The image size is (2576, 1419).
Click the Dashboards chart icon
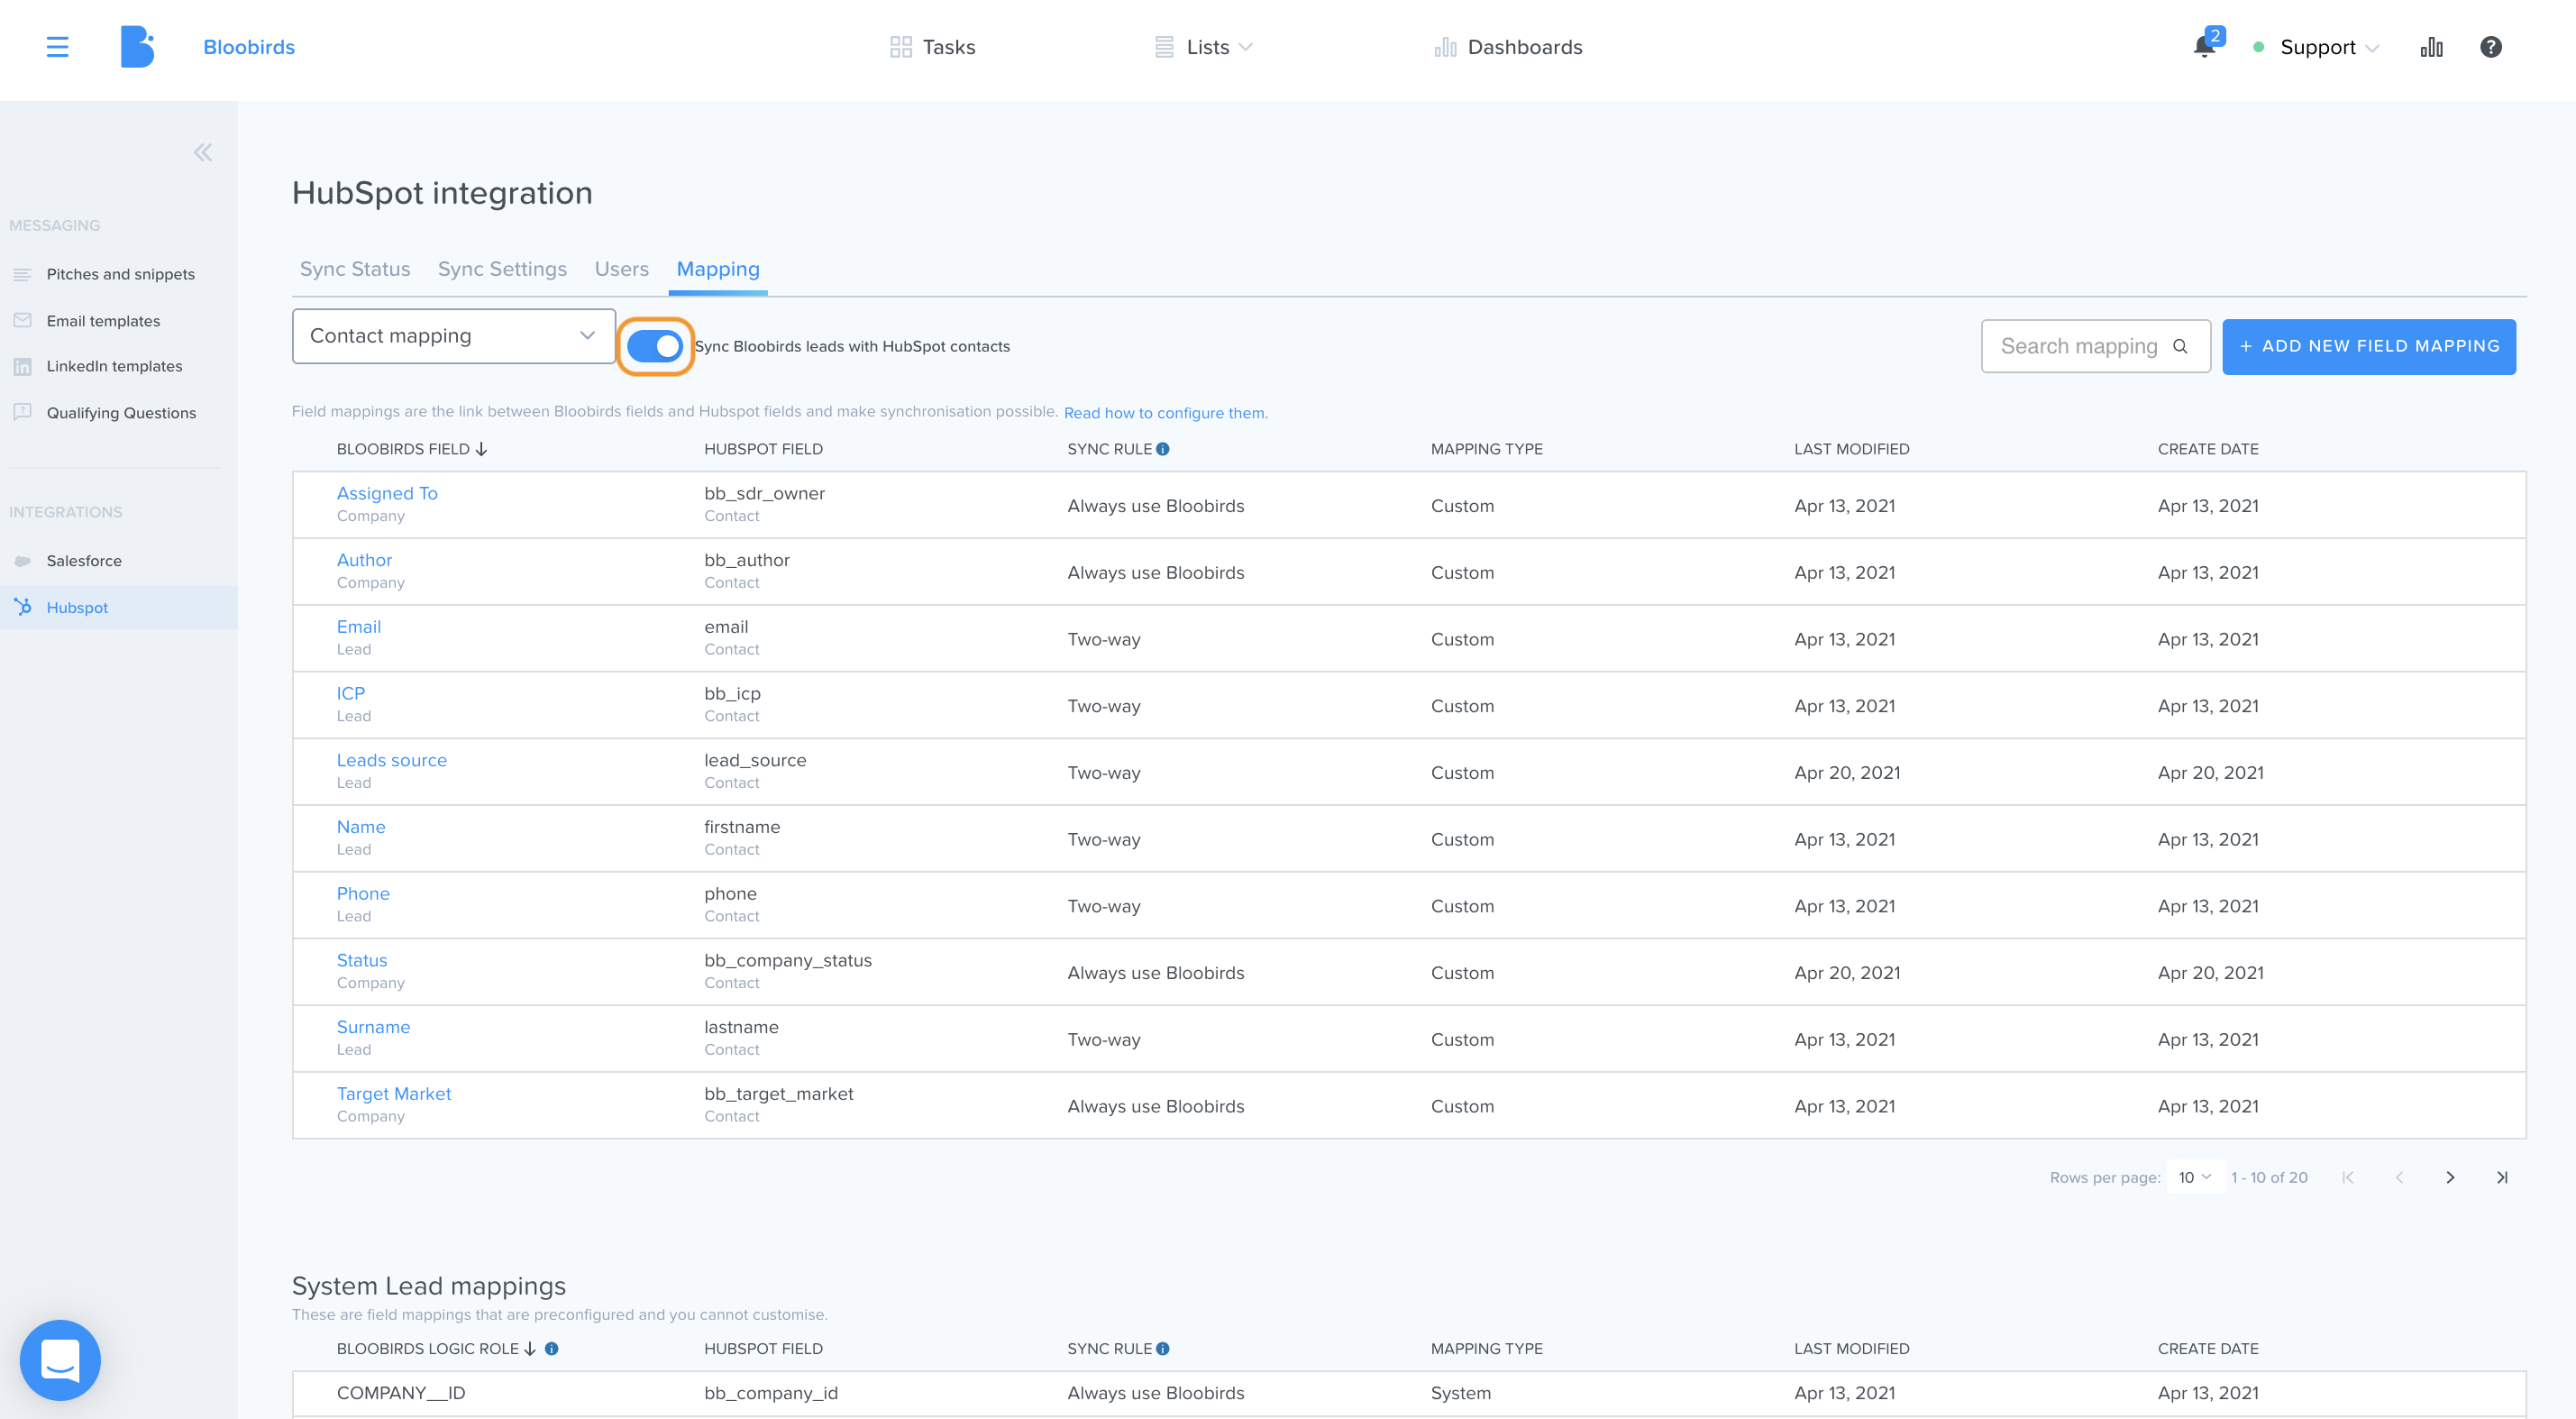coord(1445,47)
